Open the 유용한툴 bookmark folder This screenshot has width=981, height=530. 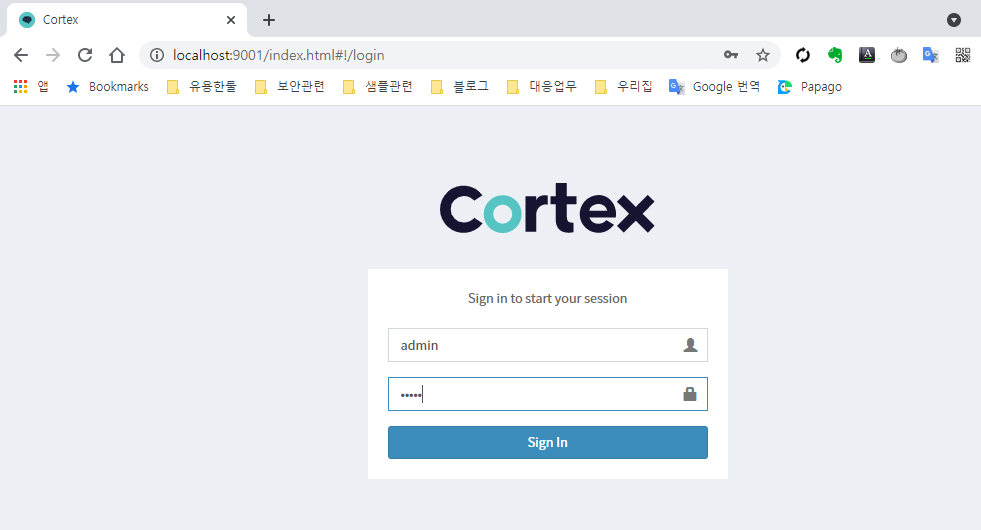(x=201, y=86)
